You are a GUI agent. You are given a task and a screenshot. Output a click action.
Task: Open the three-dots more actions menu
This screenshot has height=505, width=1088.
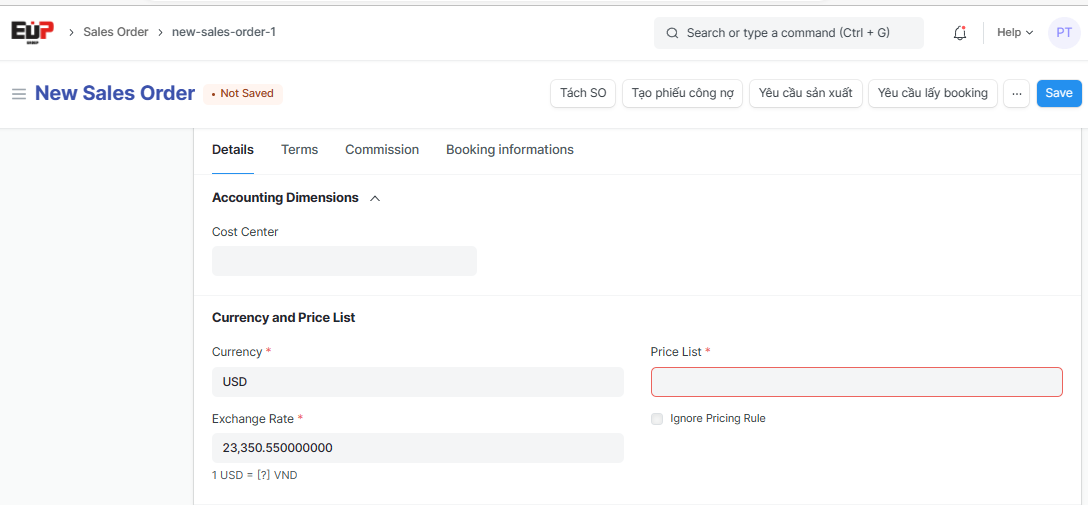[1017, 93]
